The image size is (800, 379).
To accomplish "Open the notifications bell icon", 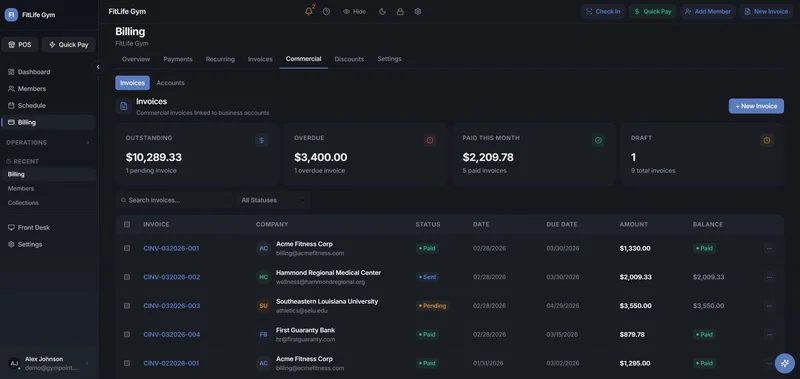I will 309,11.
